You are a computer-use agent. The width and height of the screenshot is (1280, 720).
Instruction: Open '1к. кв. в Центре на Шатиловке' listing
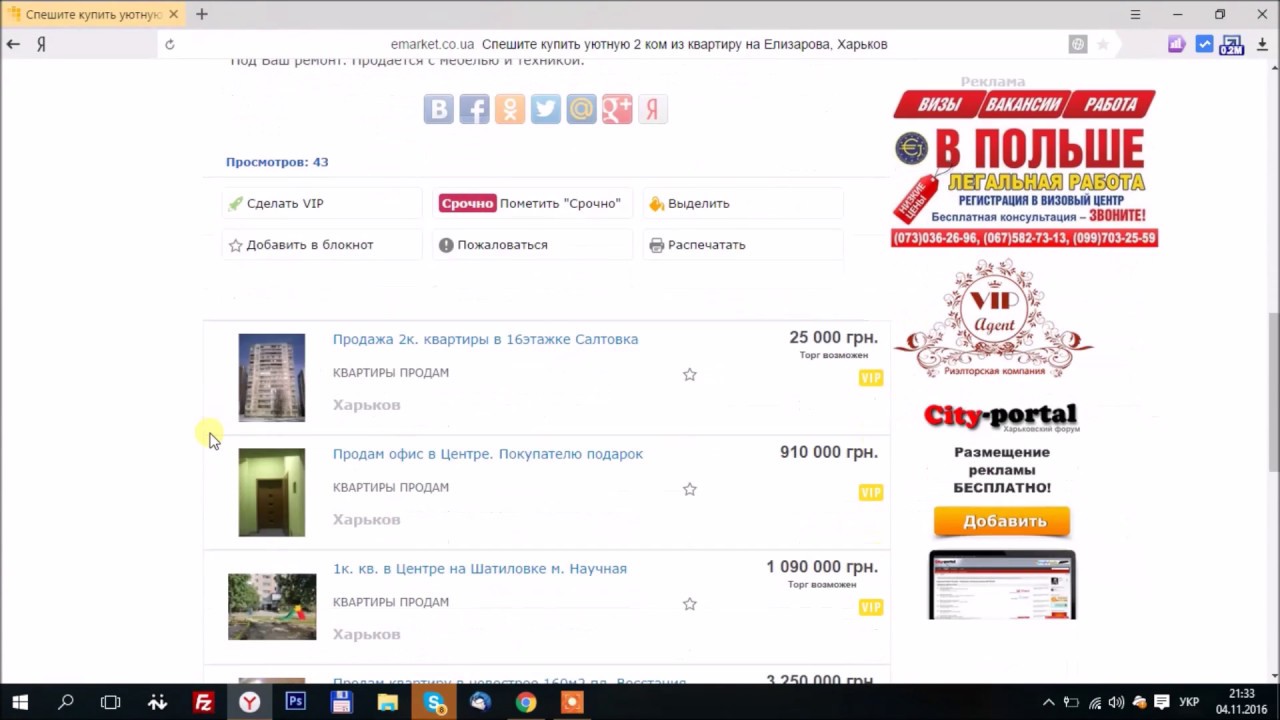tap(480, 569)
